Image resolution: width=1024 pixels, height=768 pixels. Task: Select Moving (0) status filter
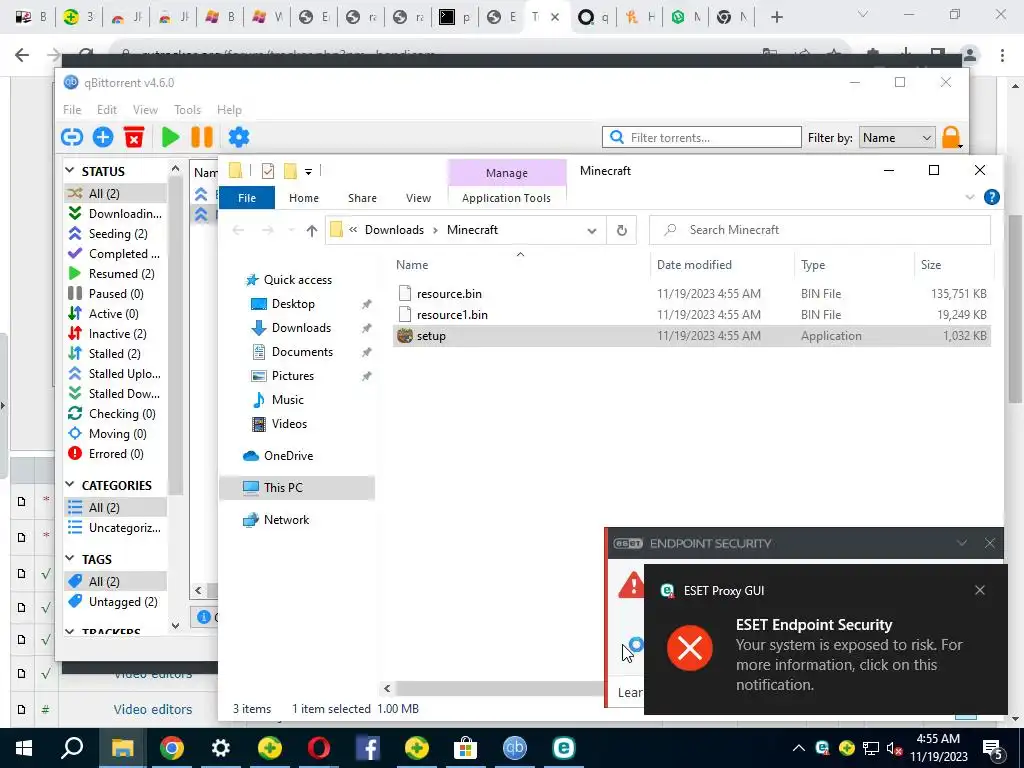pyautogui.click(x=108, y=434)
